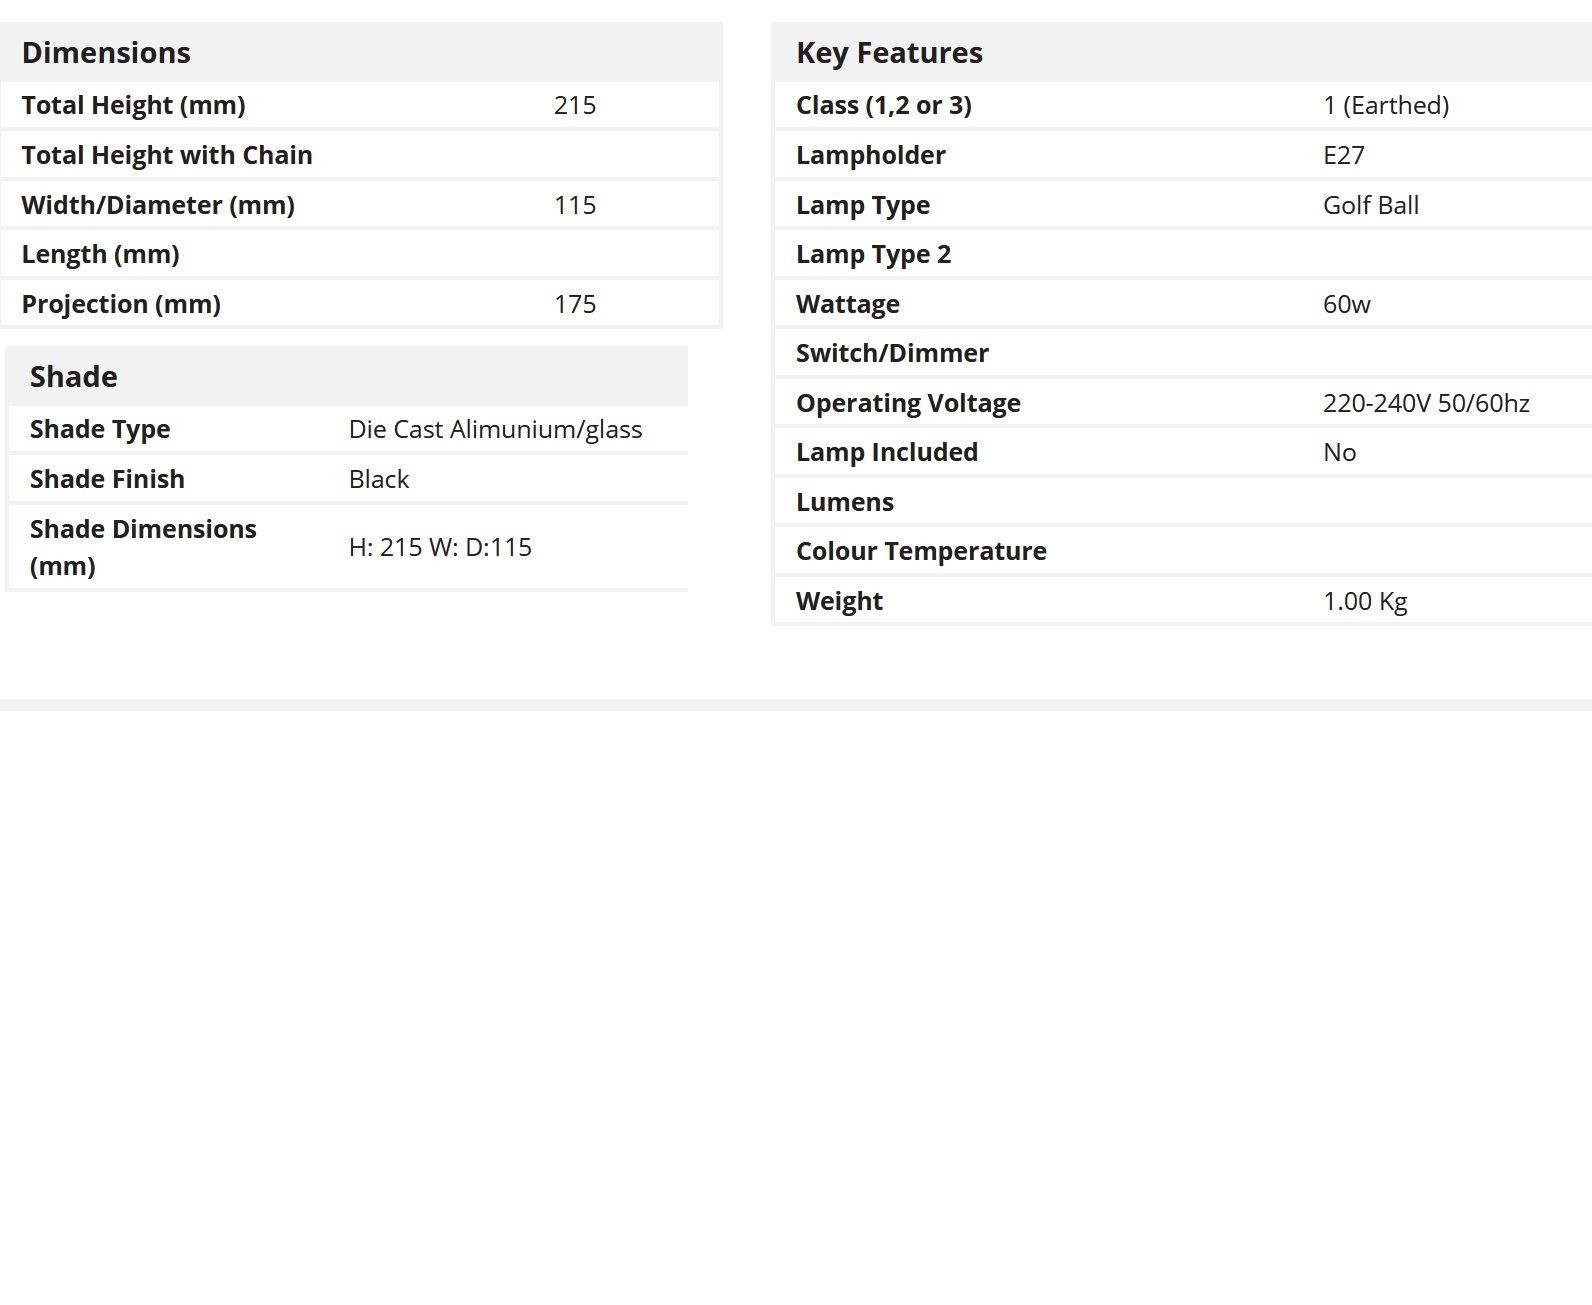The image size is (1592, 1305).
Task: Select the Total Height with Chain row
Action: (360, 155)
